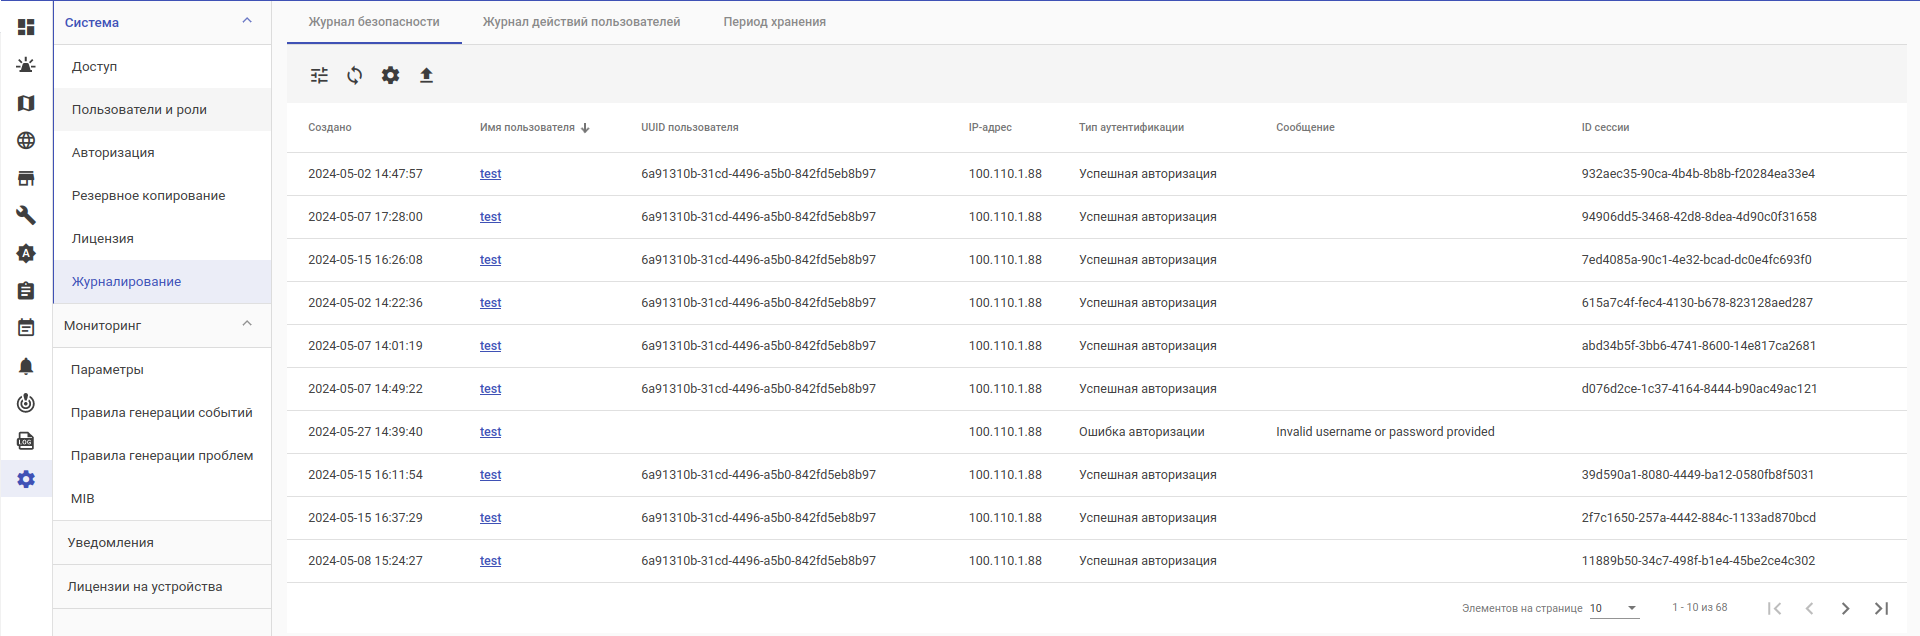
Task: Open the dashboard icon in sidebar
Action: click(x=26, y=27)
